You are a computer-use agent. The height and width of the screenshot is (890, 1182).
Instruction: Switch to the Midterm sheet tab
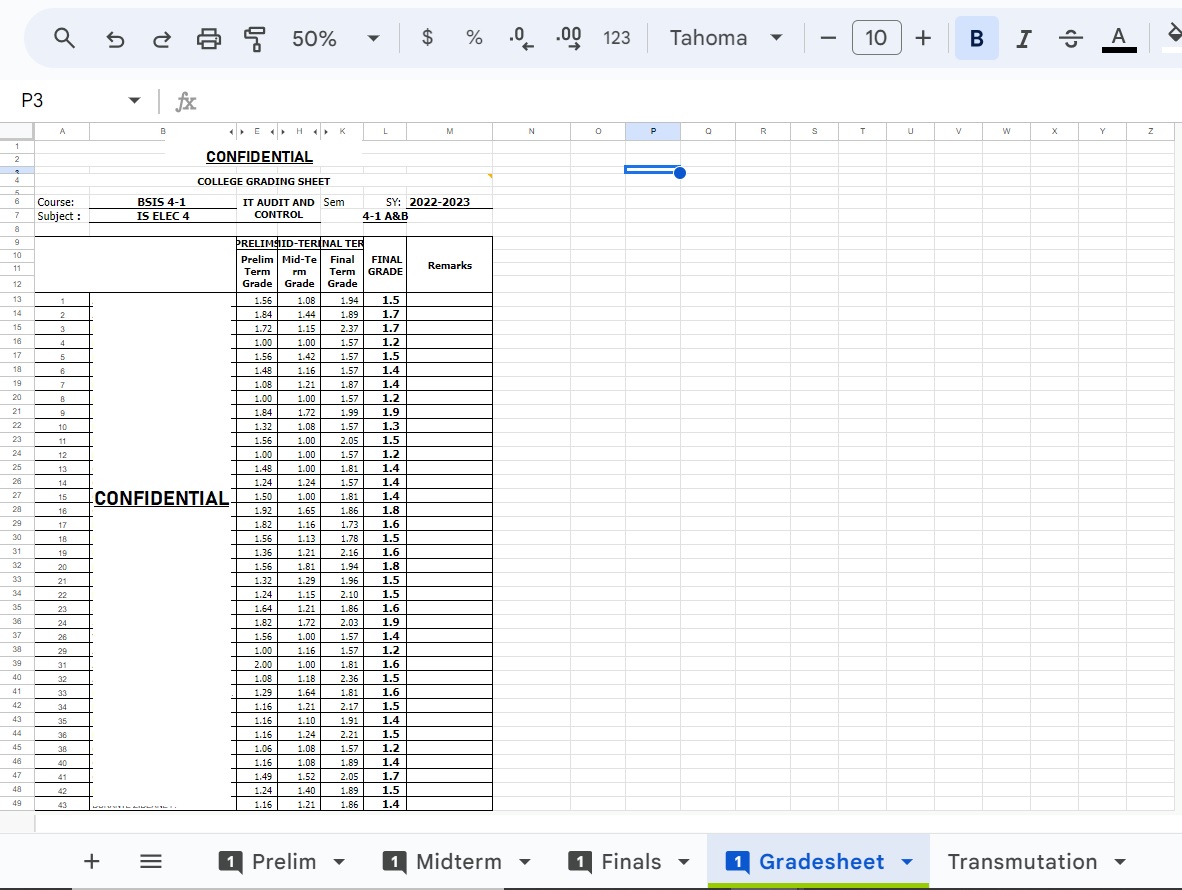[x=458, y=861]
